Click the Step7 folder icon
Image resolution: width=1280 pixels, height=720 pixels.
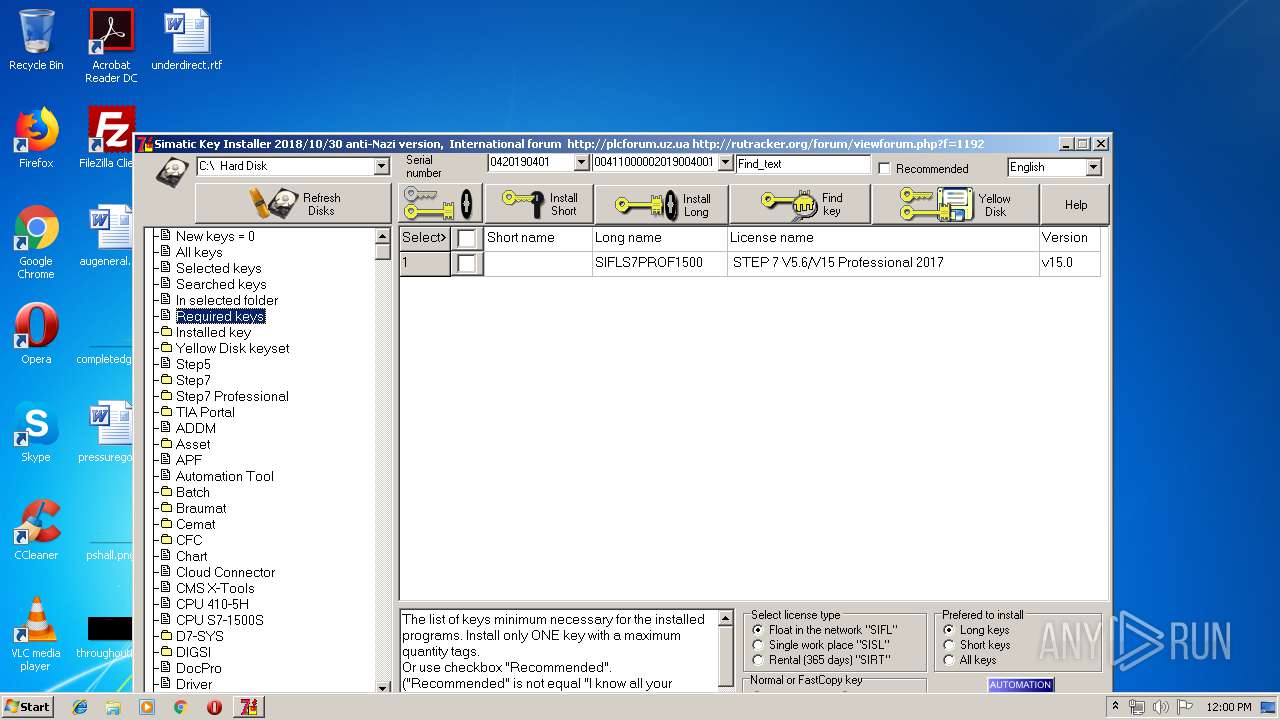pyautogui.click(x=166, y=380)
